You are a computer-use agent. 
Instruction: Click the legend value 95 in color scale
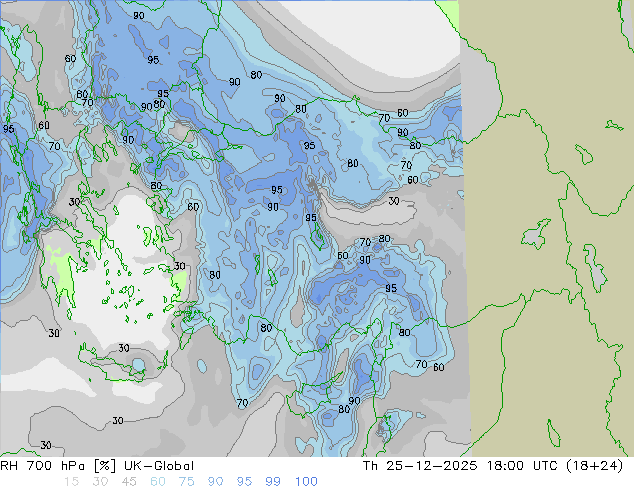[244, 482]
